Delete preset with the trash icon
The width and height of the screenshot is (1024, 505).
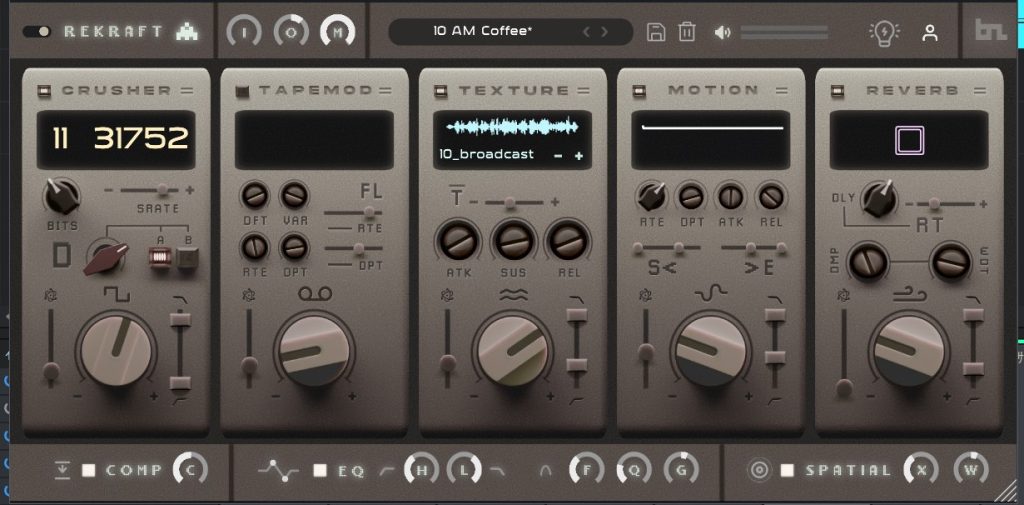coord(687,32)
